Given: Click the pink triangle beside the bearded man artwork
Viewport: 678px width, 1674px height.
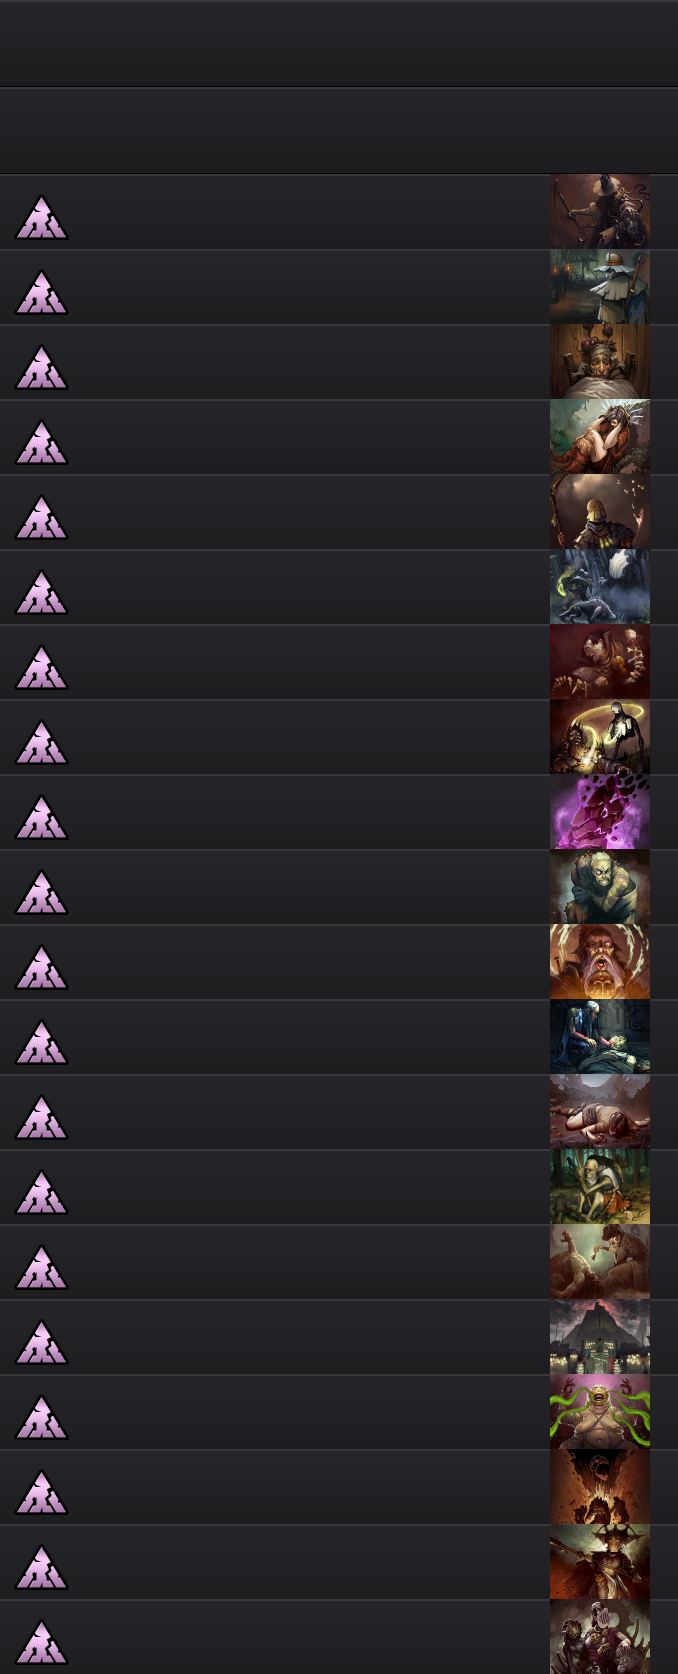Looking at the screenshot, I should click(41, 968).
